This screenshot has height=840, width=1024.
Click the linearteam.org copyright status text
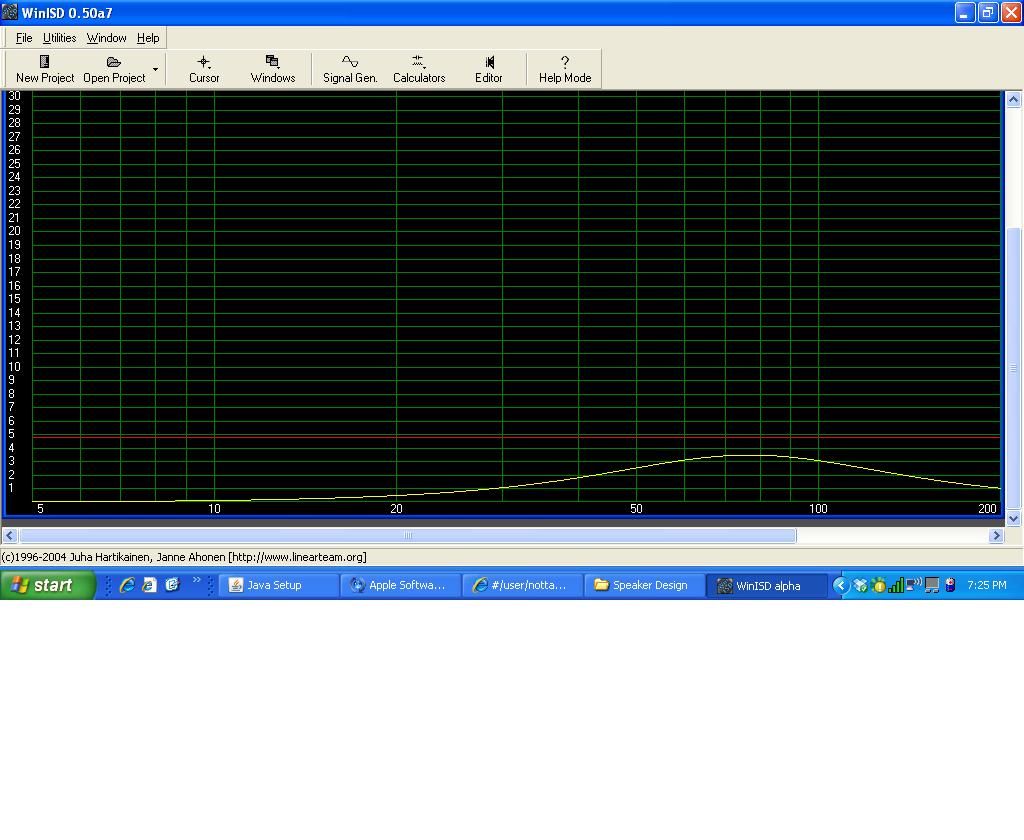pyautogui.click(x=184, y=557)
